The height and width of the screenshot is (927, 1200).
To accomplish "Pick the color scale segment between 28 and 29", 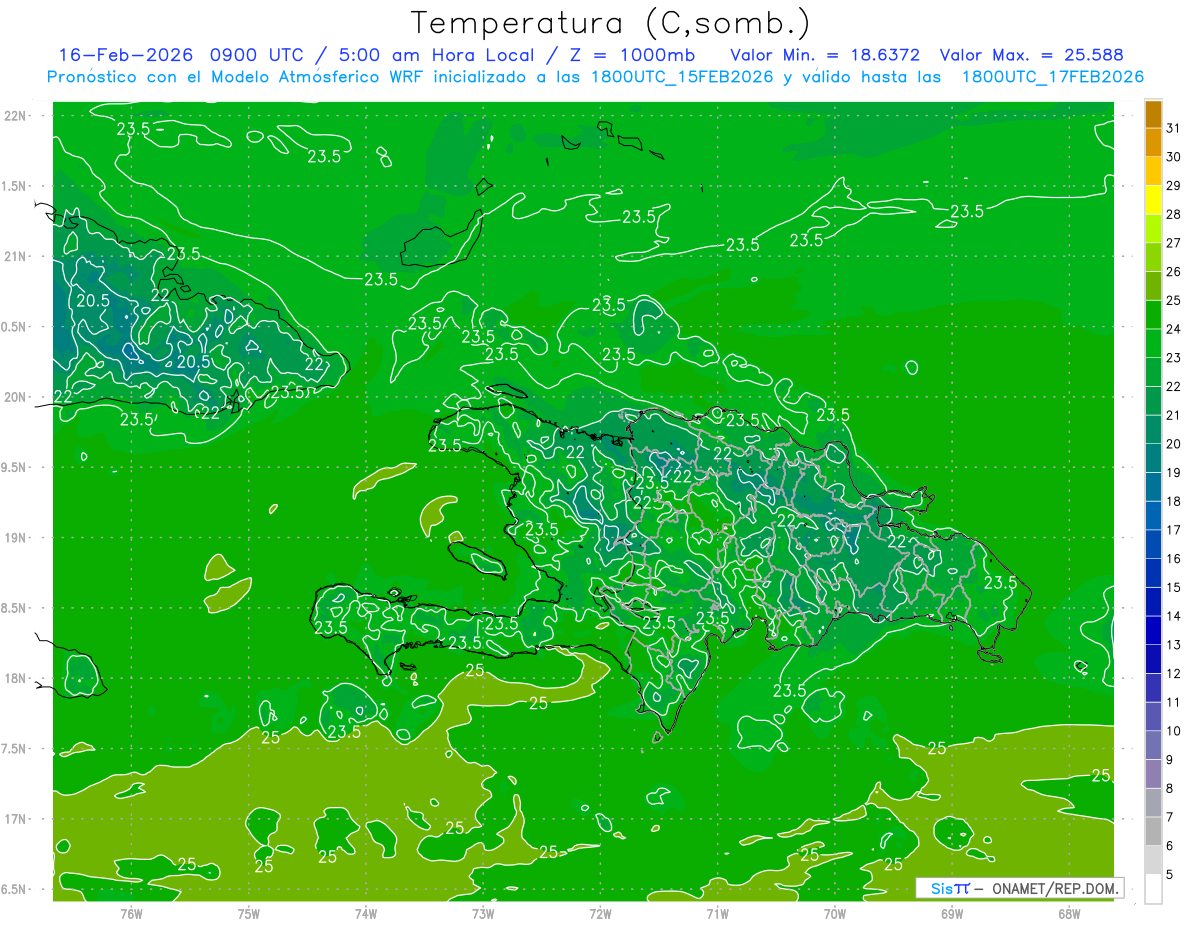I will pos(1153,200).
